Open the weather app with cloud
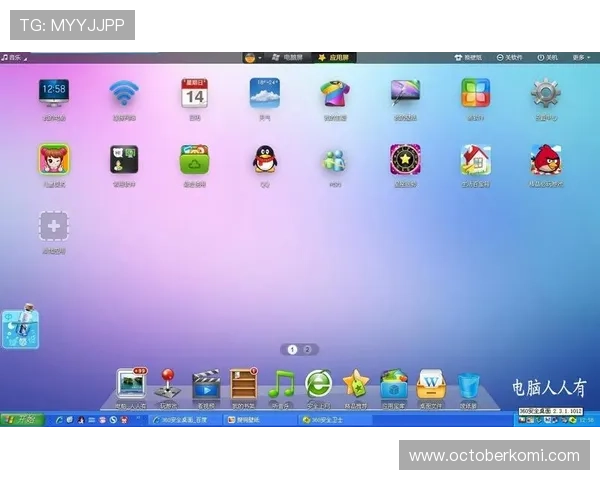 (264, 93)
